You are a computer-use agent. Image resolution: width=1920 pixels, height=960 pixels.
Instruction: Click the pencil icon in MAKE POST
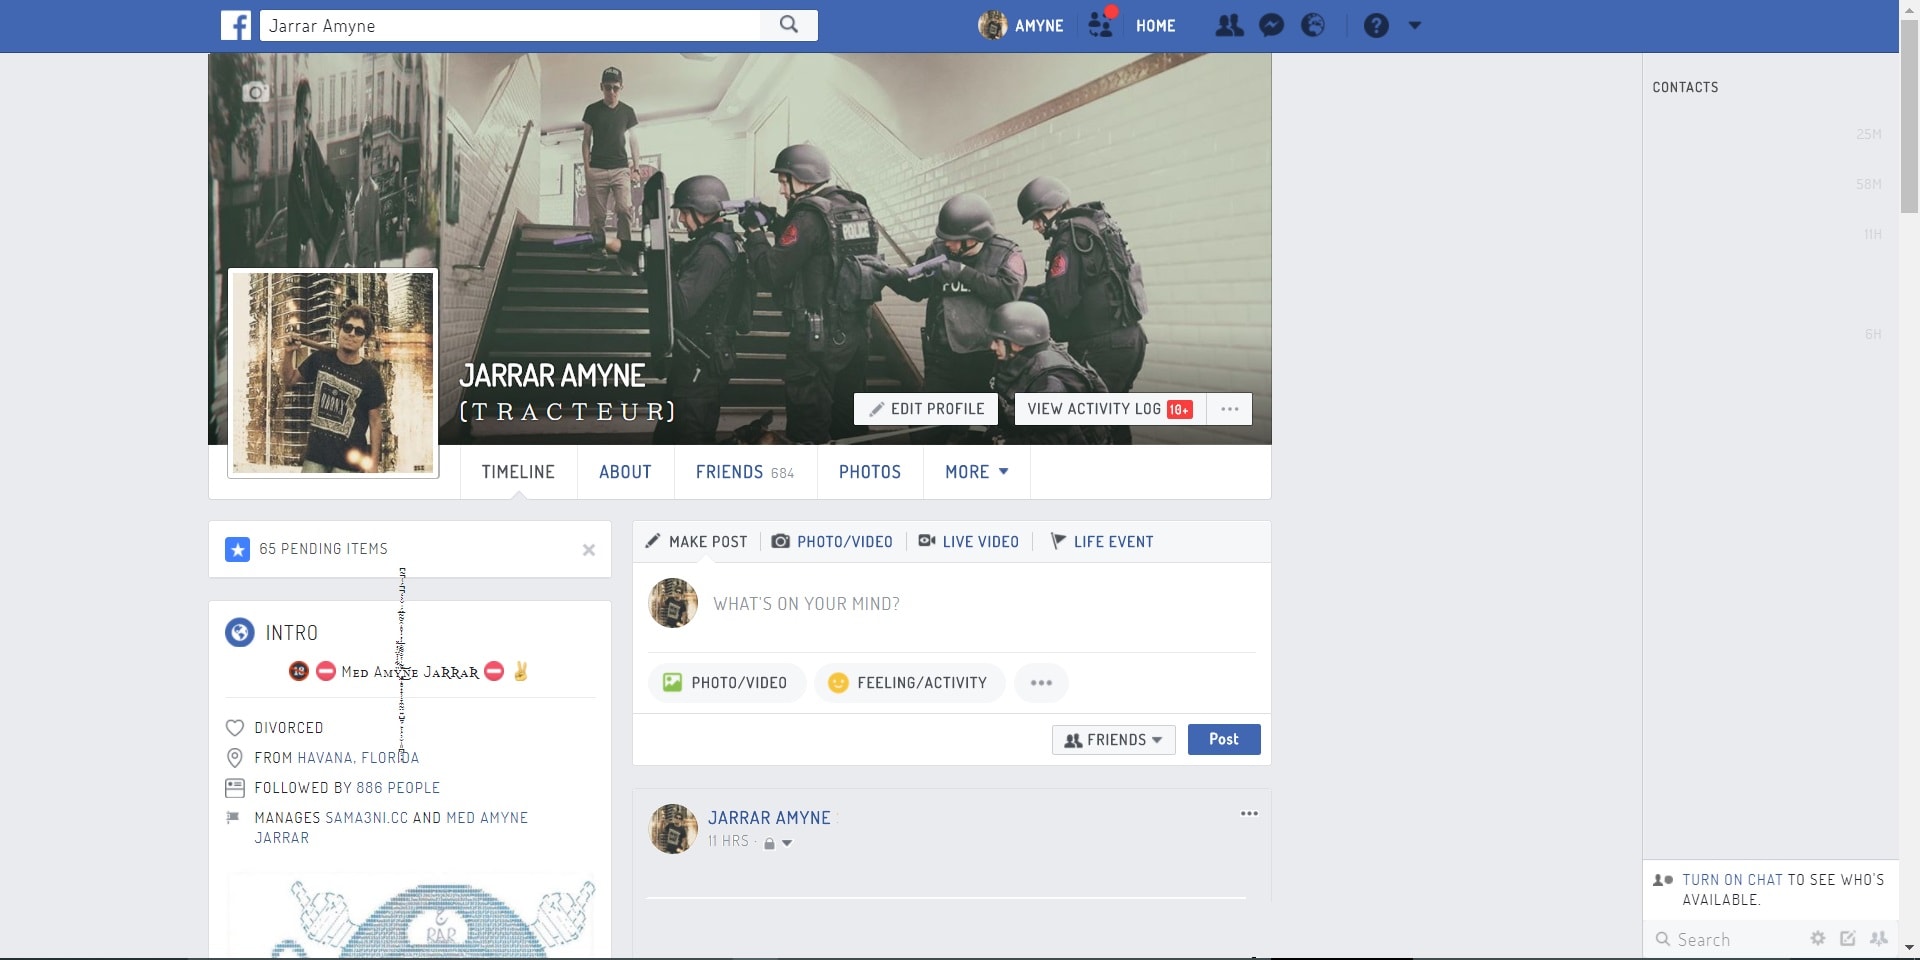pyautogui.click(x=652, y=541)
